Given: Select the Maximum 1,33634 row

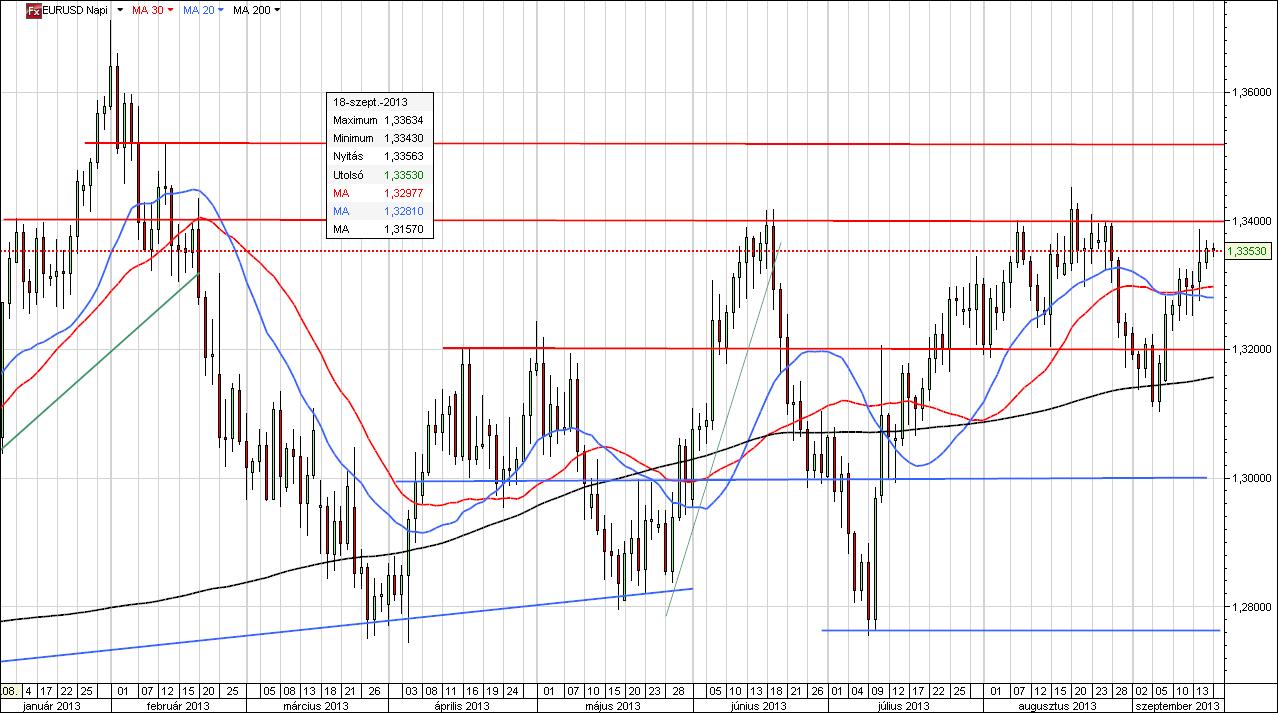Looking at the screenshot, I should pos(380,120).
